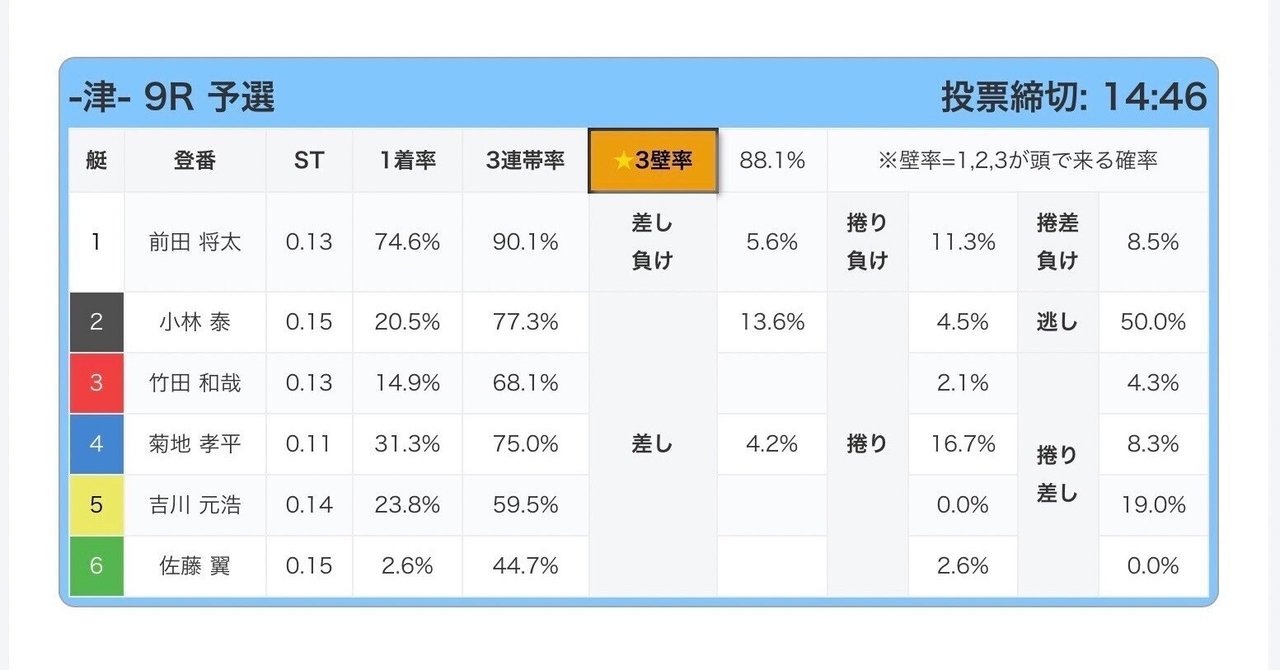Click the 投票締切: 14:46 deadline text

pyautogui.click(x=1074, y=97)
